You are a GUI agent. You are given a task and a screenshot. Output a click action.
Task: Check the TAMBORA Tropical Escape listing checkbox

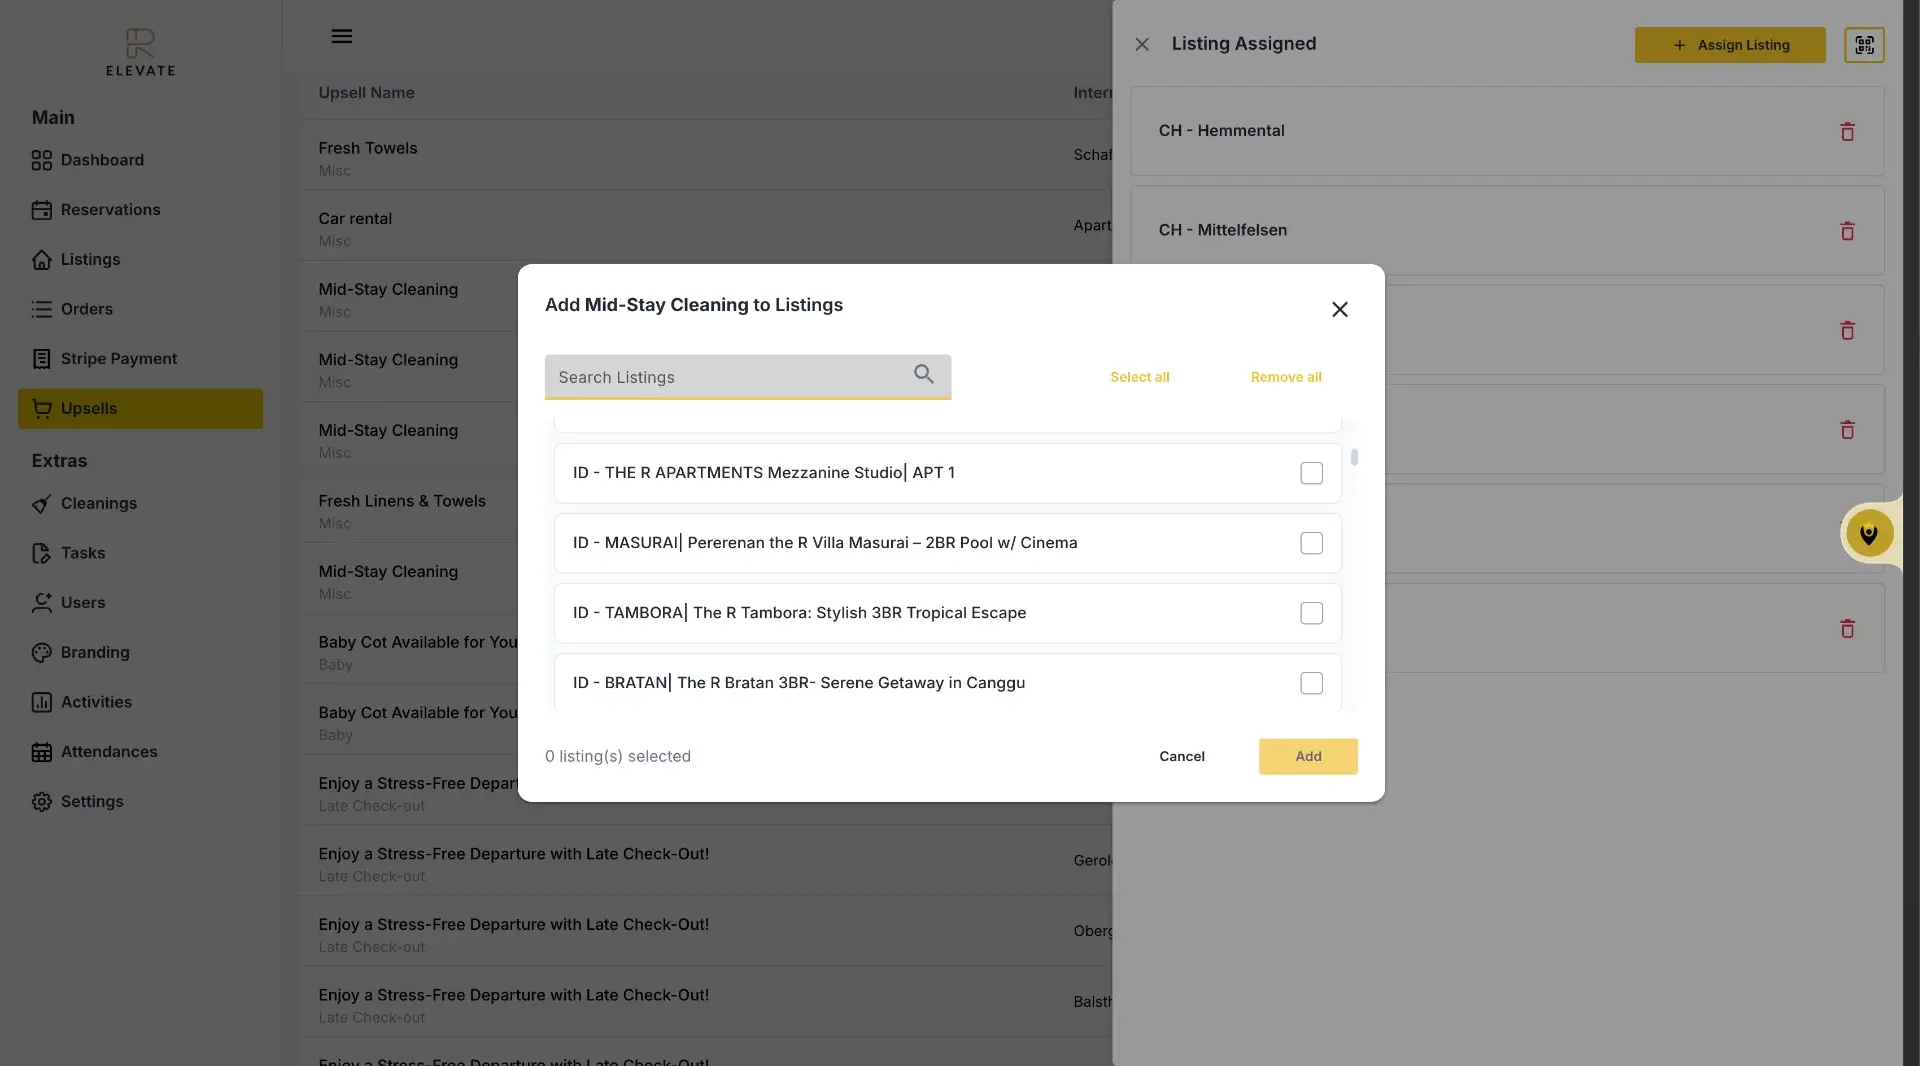click(x=1311, y=613)
